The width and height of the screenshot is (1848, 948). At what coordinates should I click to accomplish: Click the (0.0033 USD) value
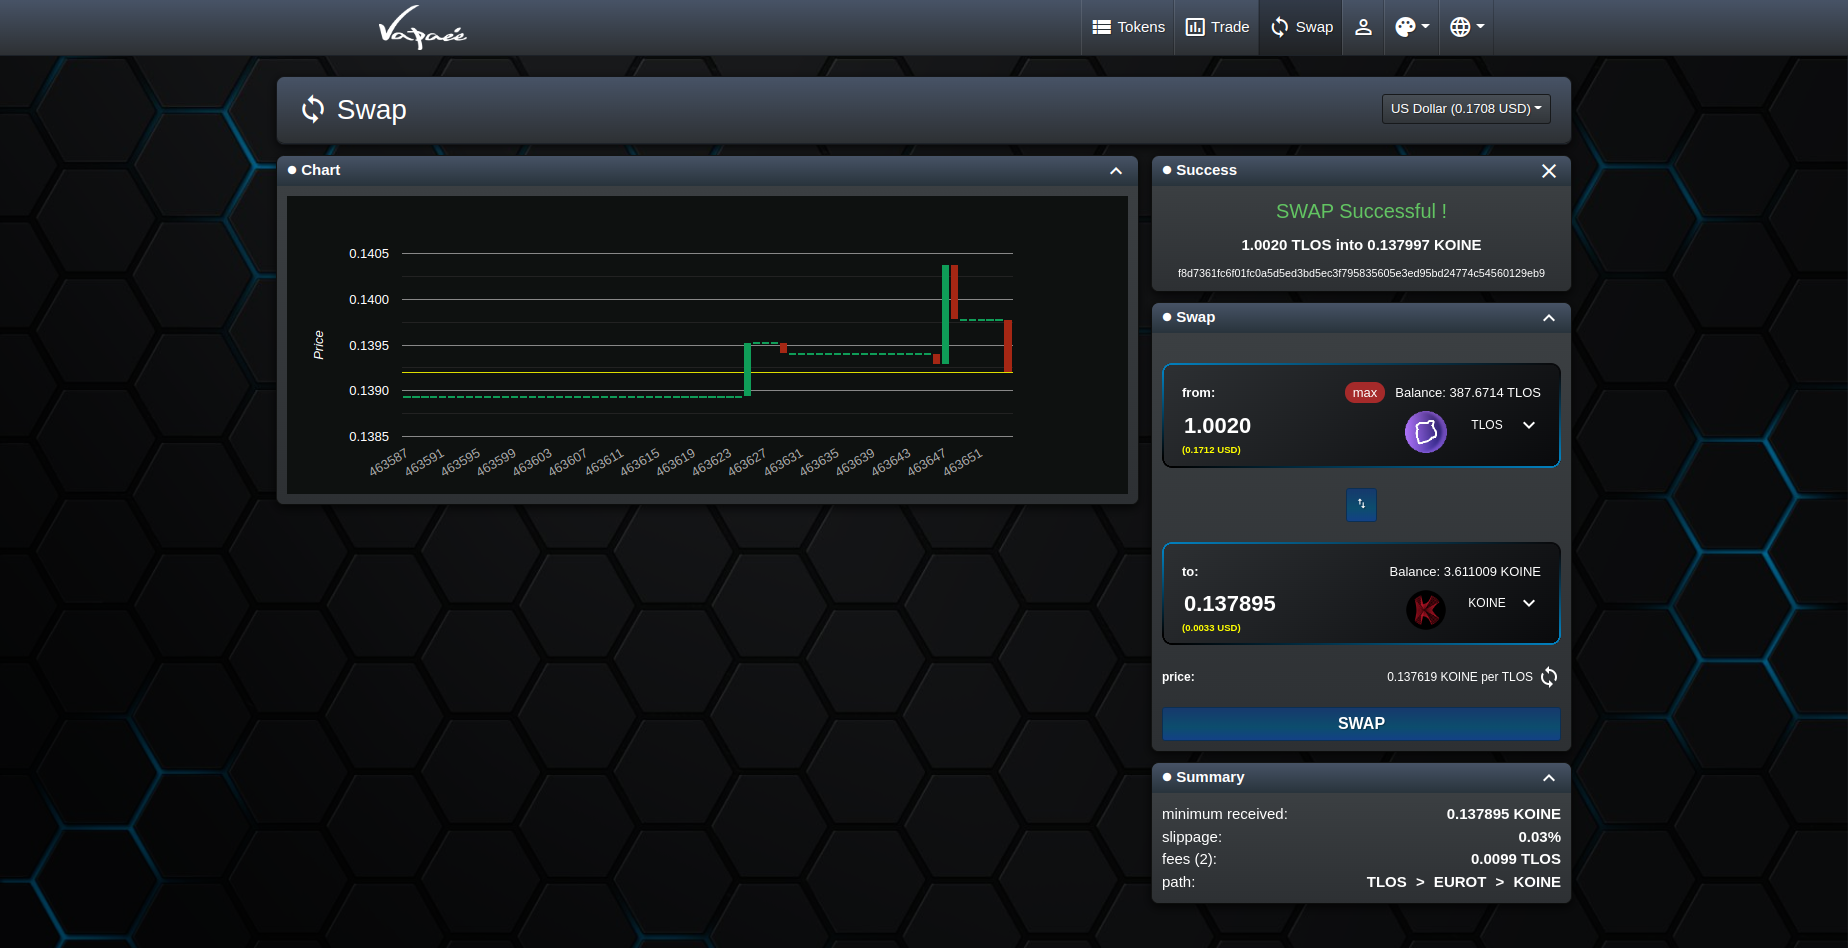[x=1211, y=628]
